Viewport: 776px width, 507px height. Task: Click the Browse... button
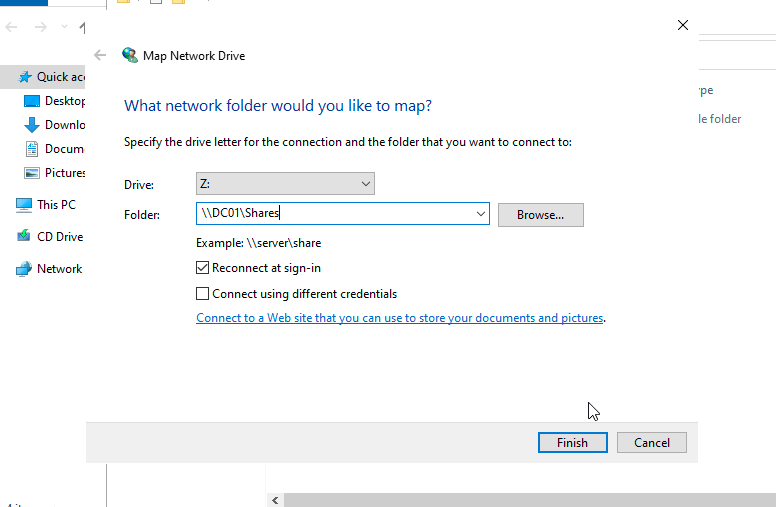pyautogui.click(x=540, y=215)
